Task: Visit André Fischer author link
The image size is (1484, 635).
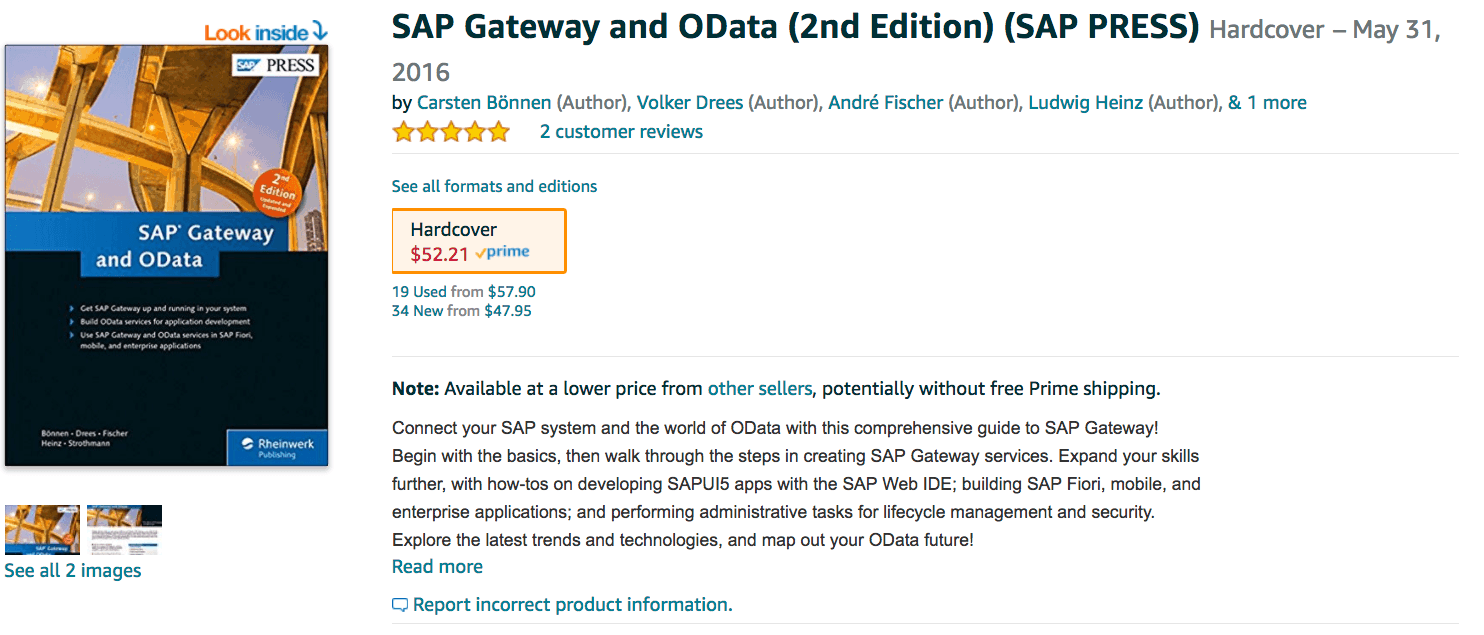Action: click(886, 103)
